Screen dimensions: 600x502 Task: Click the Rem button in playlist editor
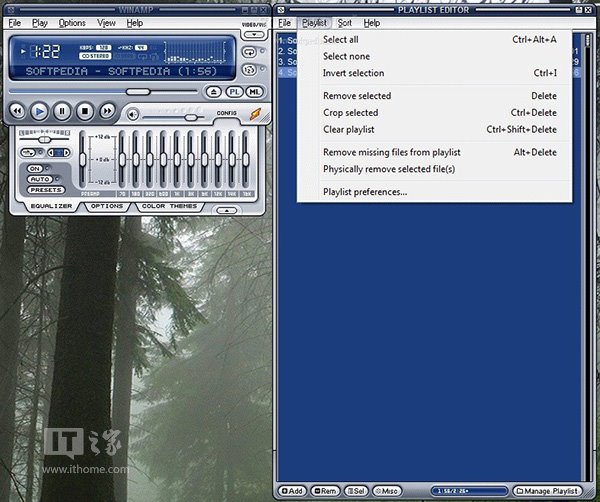pos(324,491)
